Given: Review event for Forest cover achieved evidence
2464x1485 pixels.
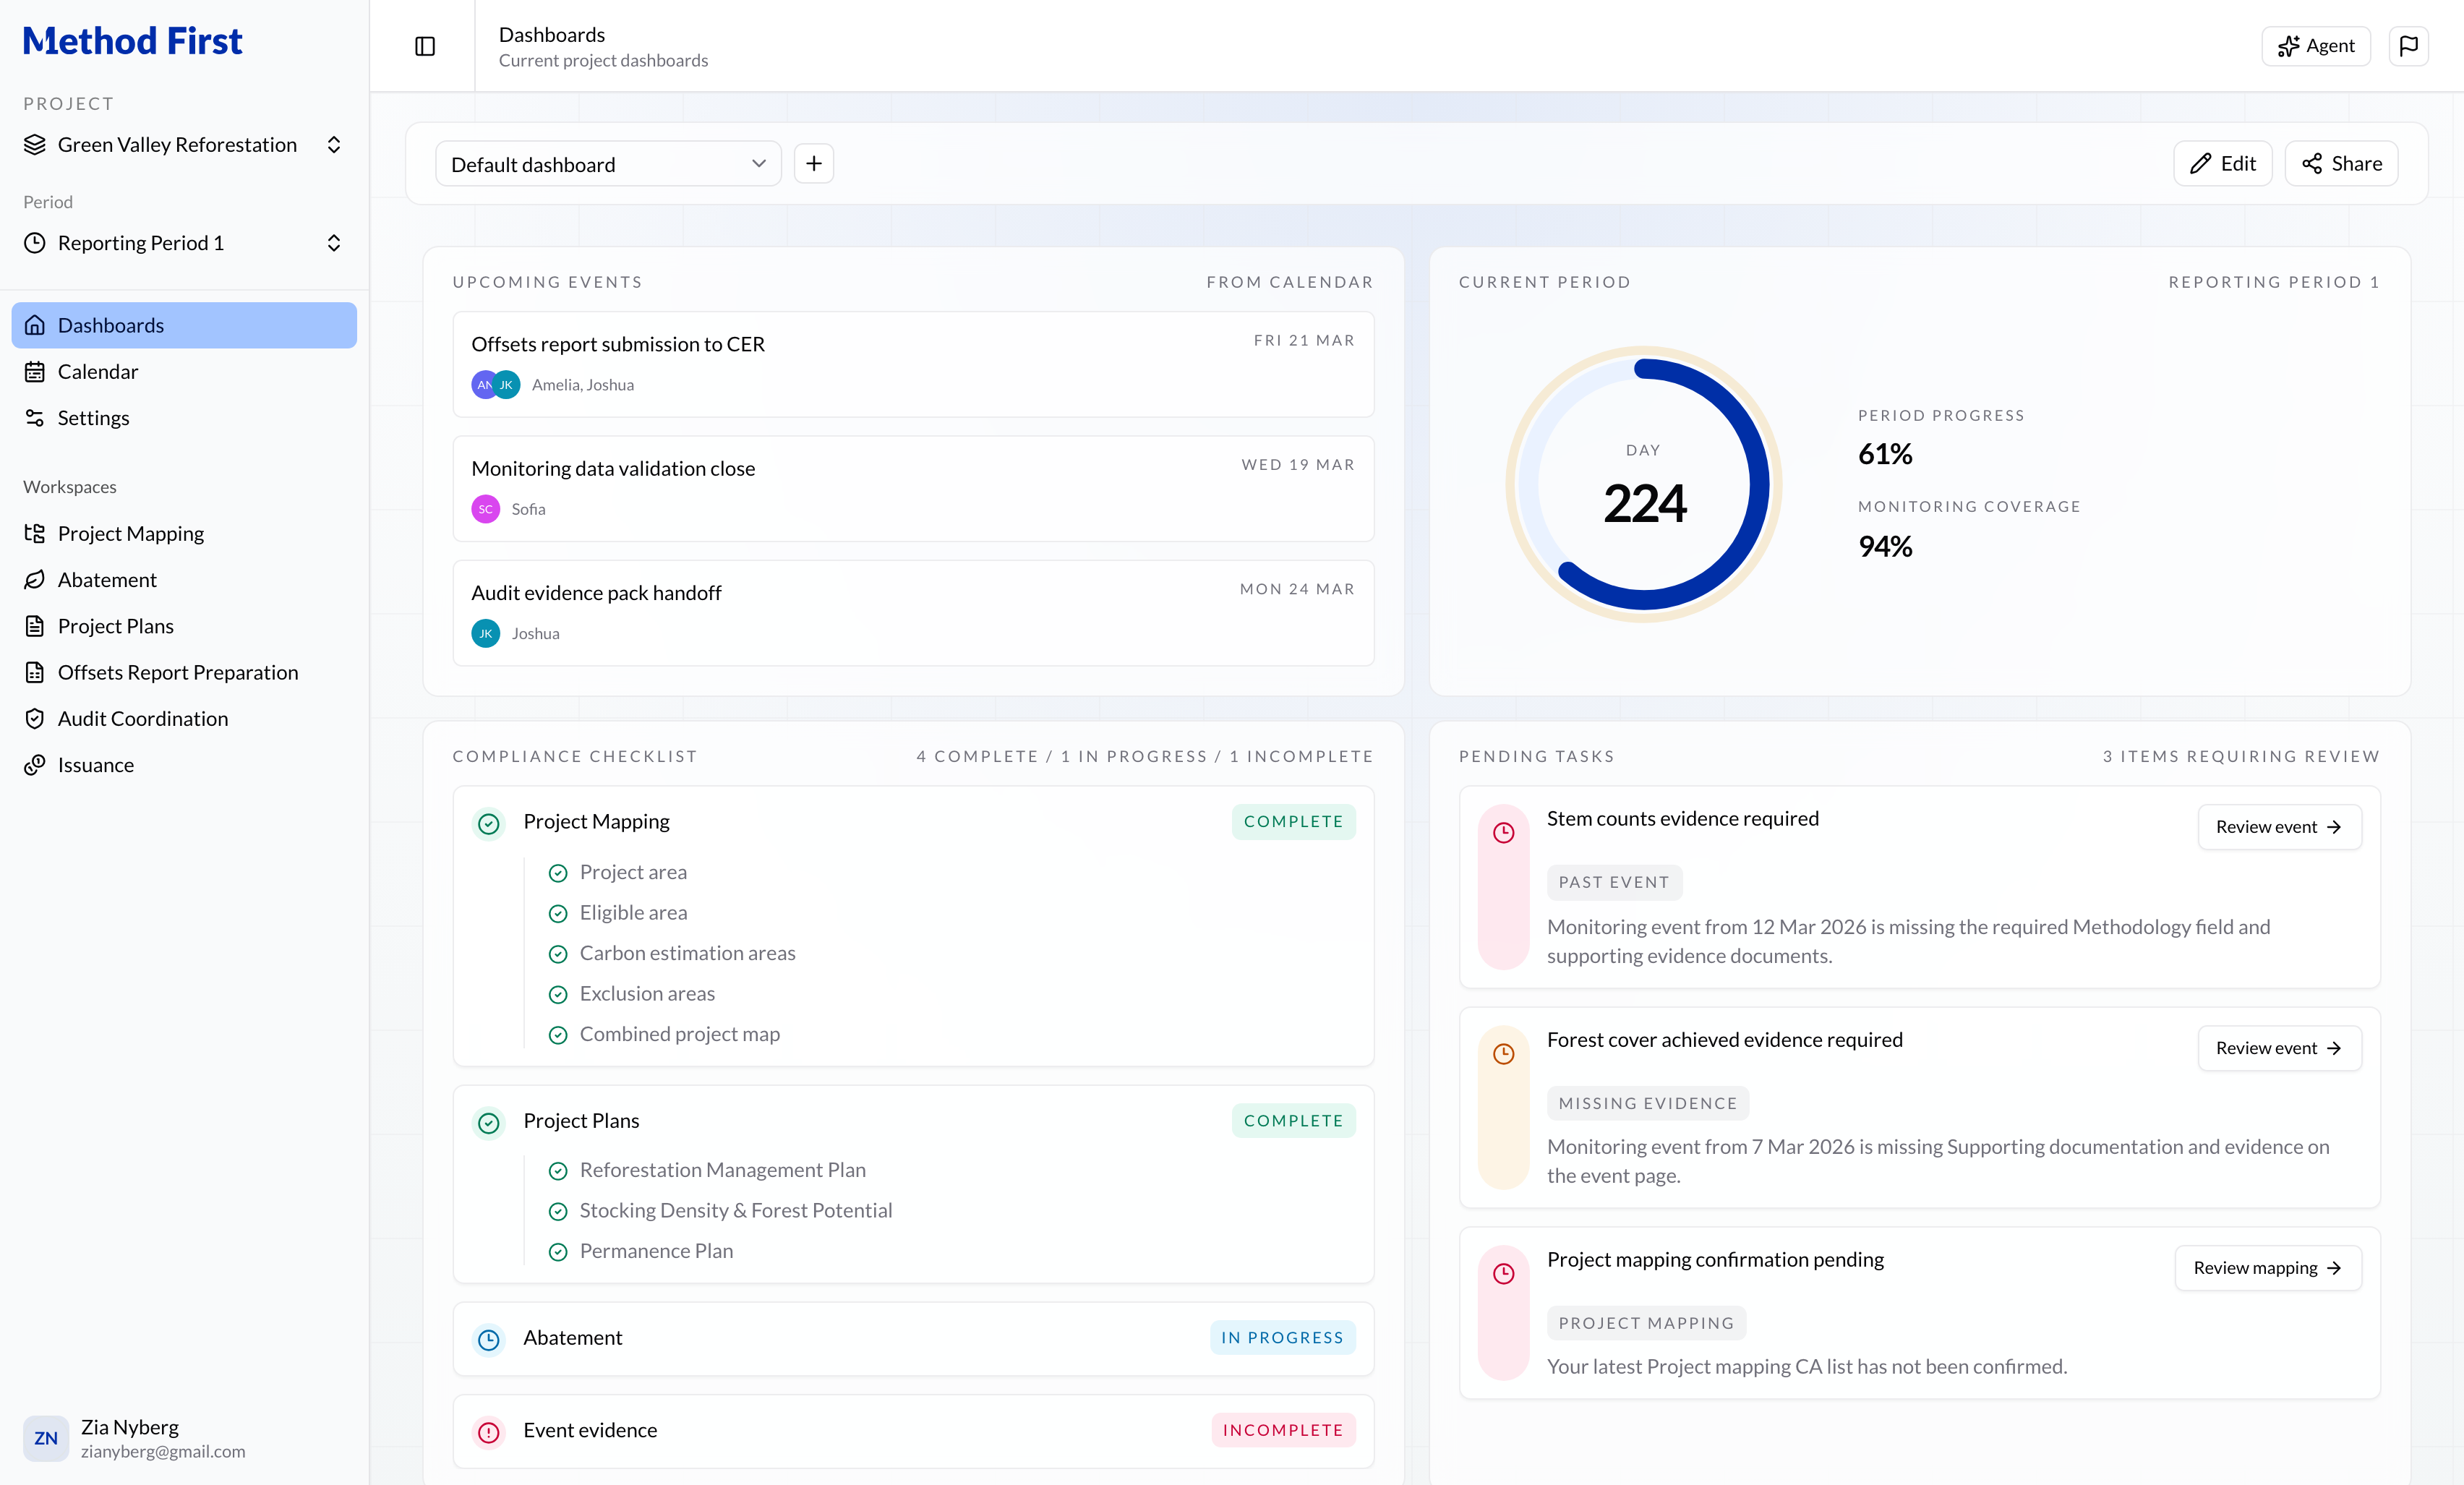Looking at the screenshot, I should click(2279, 1048).
